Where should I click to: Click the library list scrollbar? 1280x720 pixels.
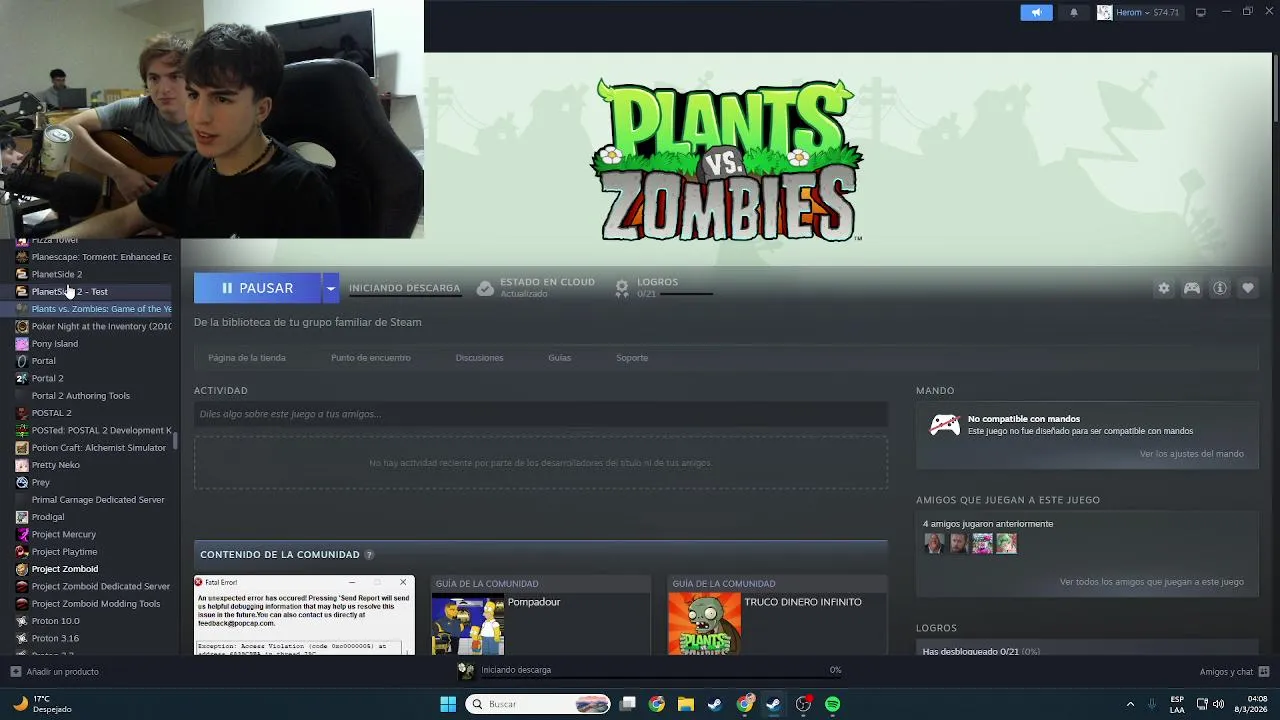tap(176, 441)
